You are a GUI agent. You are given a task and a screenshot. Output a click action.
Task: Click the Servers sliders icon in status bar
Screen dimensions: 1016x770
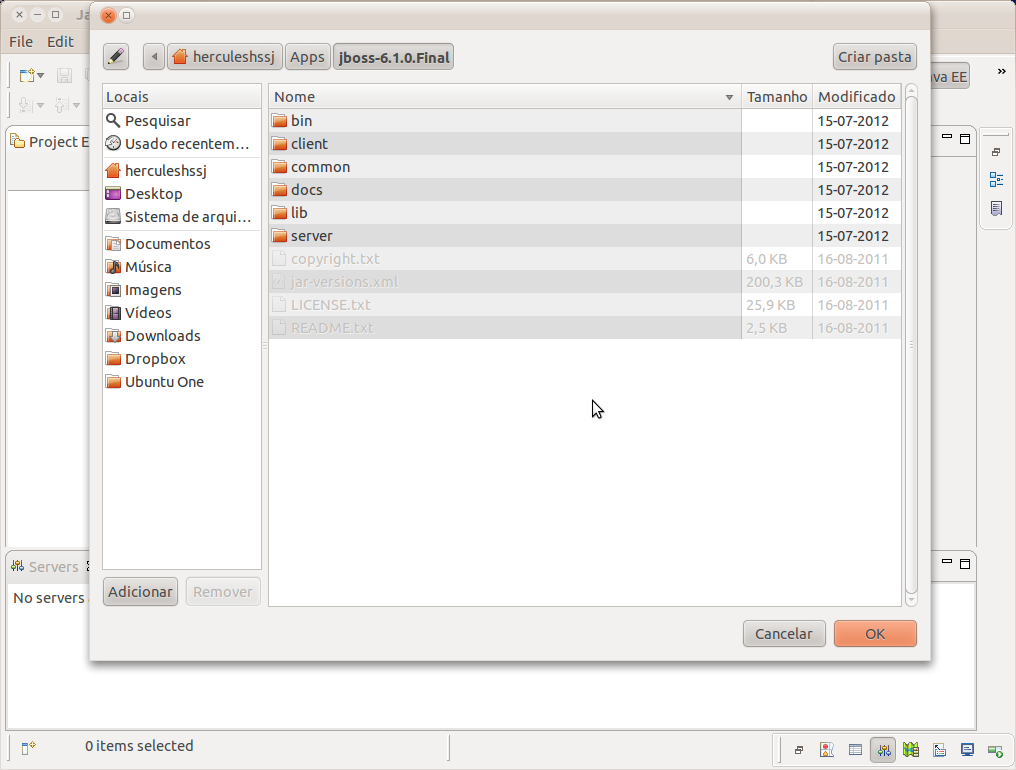(x=883, y=749)
